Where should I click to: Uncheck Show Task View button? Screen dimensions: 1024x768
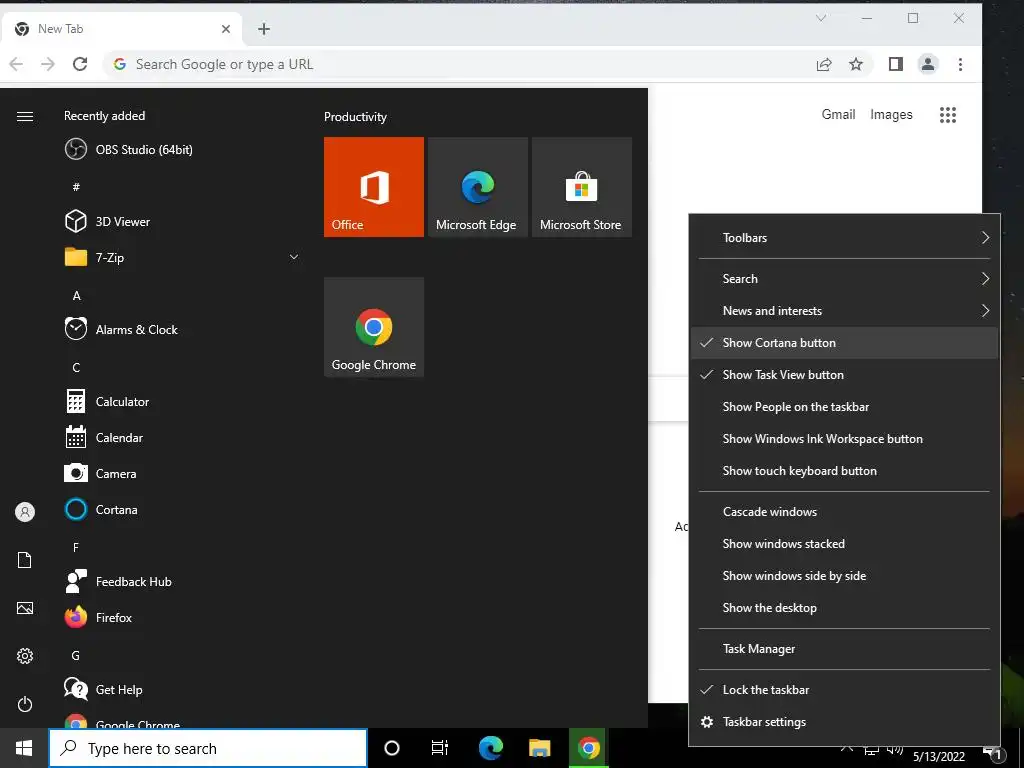pos(844,375)
